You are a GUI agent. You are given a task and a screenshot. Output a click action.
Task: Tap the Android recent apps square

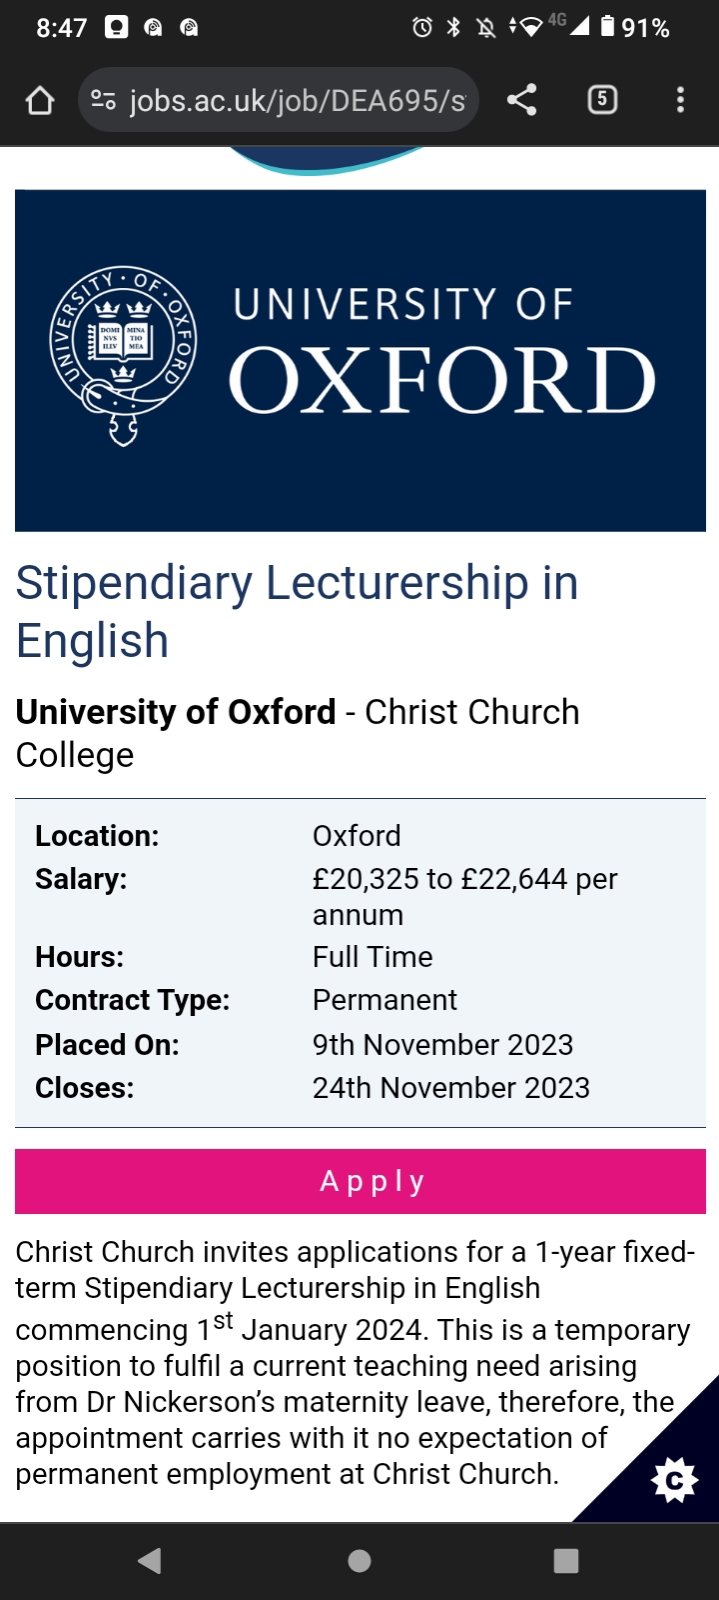tap(566, 1561)
